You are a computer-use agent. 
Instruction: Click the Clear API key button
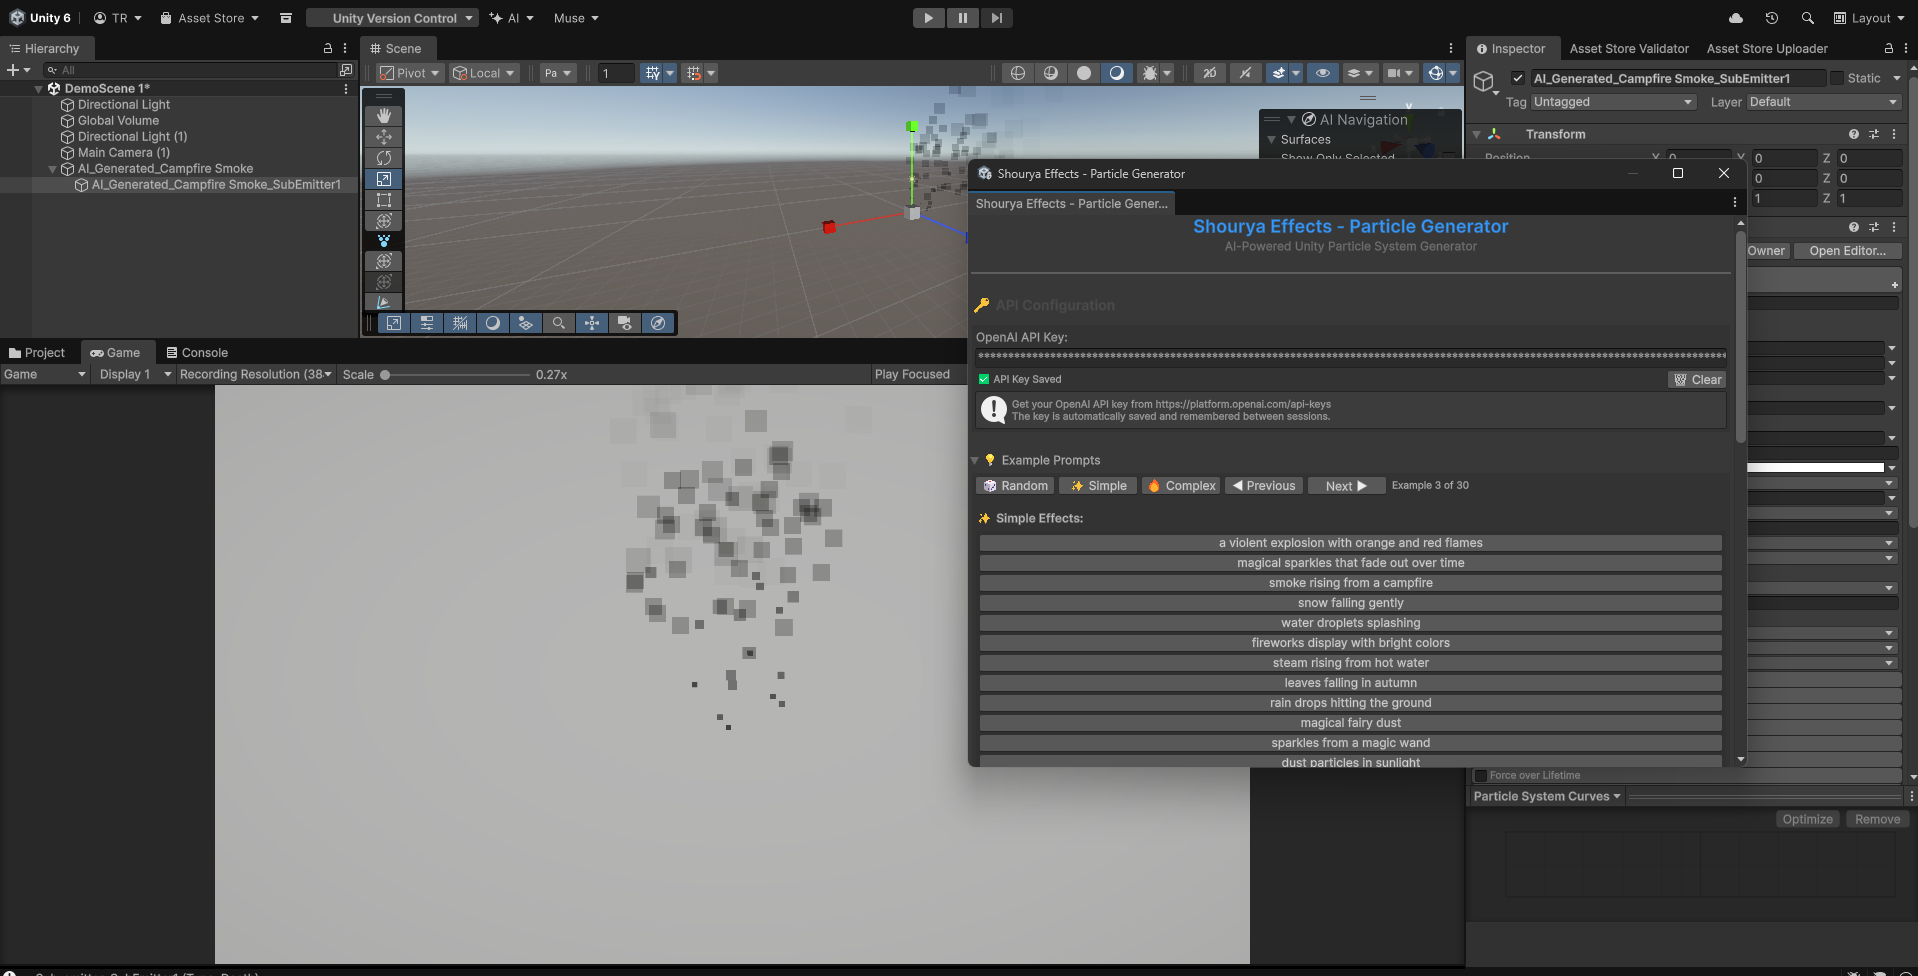[1697, 380]
